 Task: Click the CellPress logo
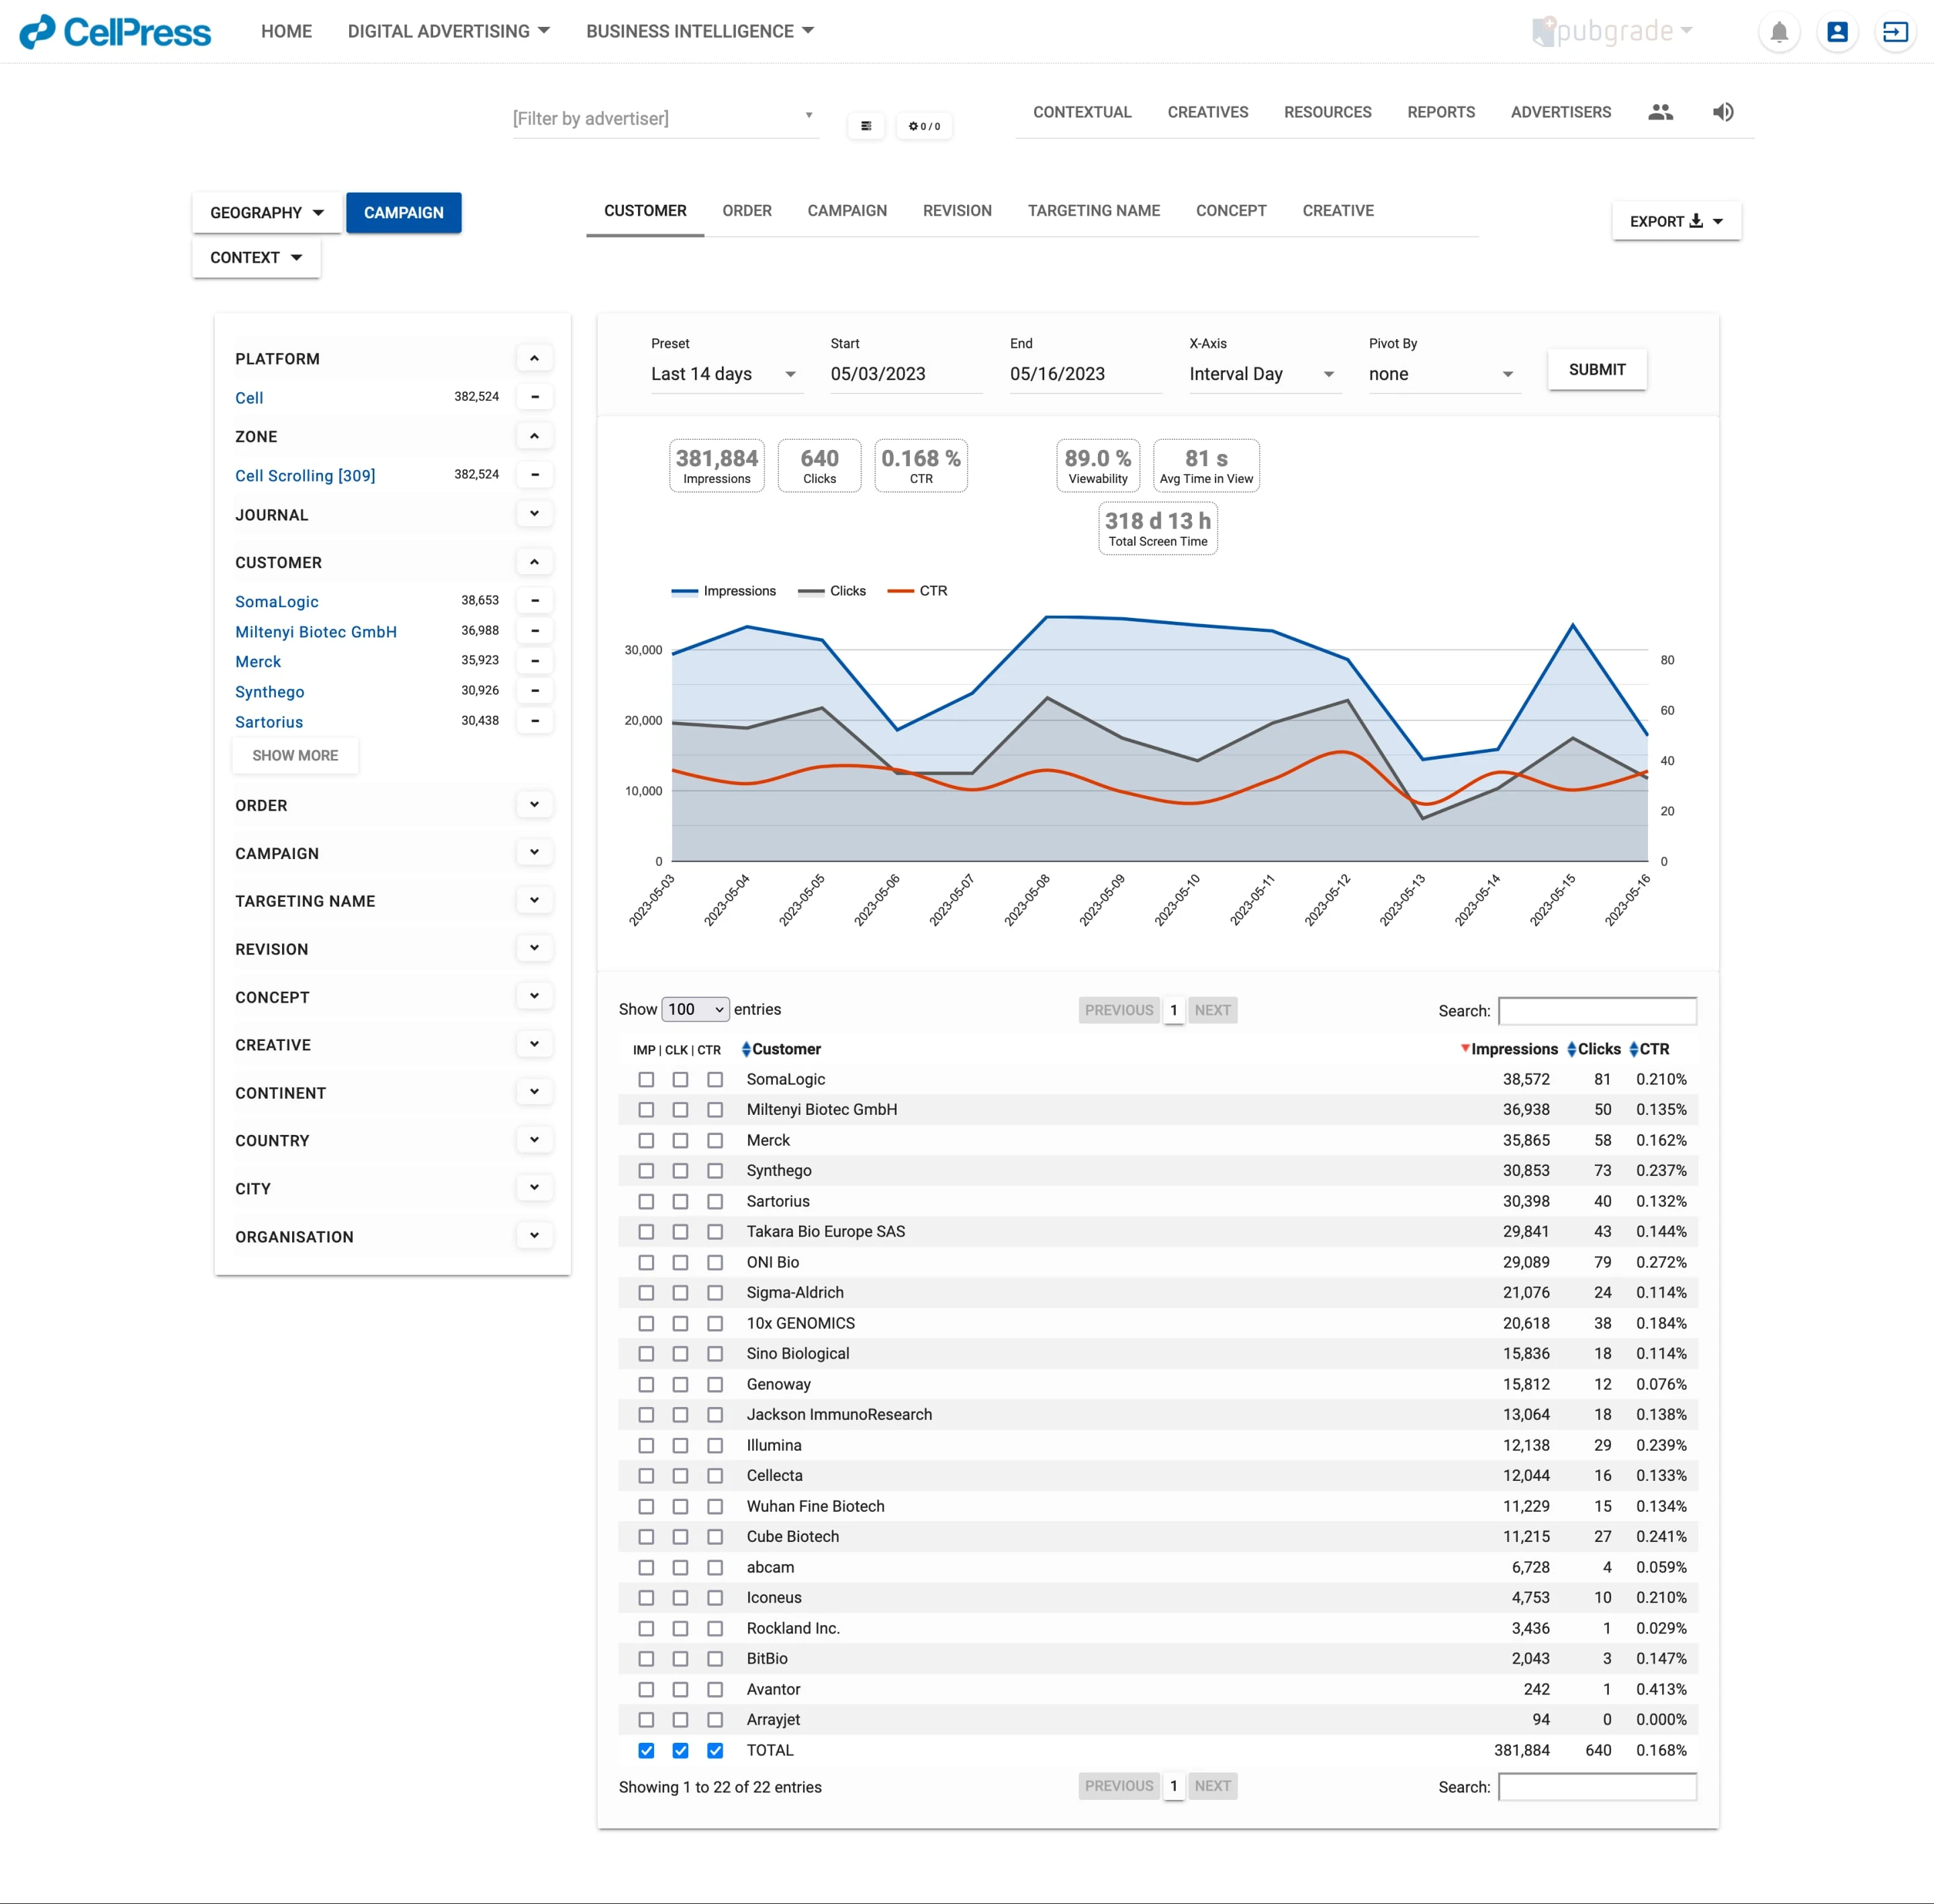point(116,32)
